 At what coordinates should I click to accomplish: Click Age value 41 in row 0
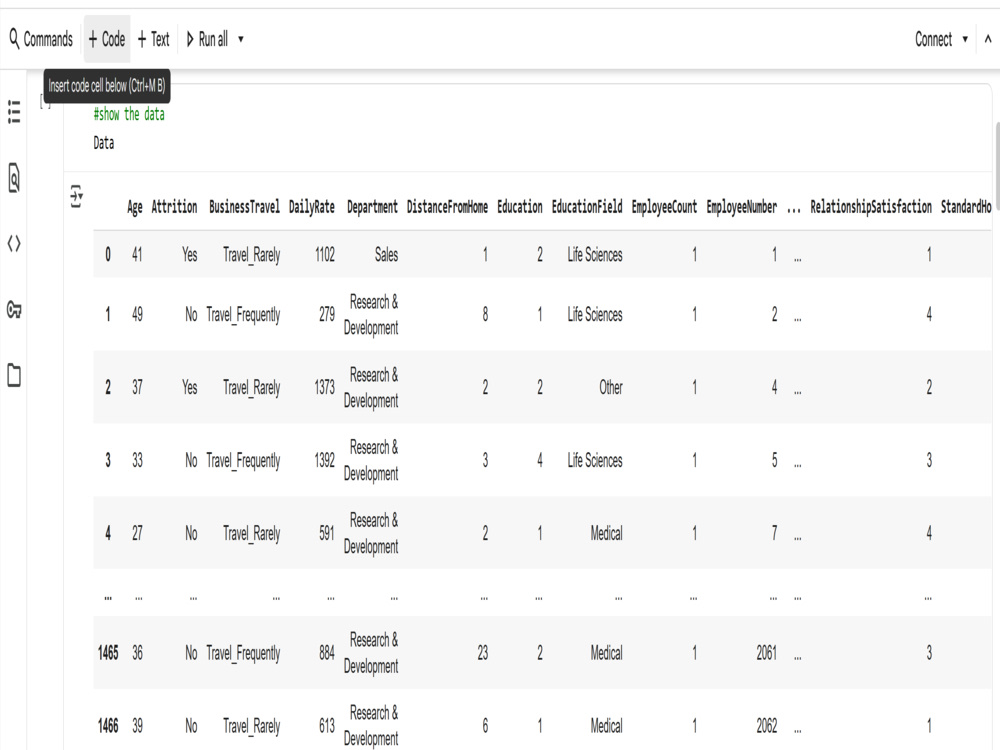coord(137,254)
